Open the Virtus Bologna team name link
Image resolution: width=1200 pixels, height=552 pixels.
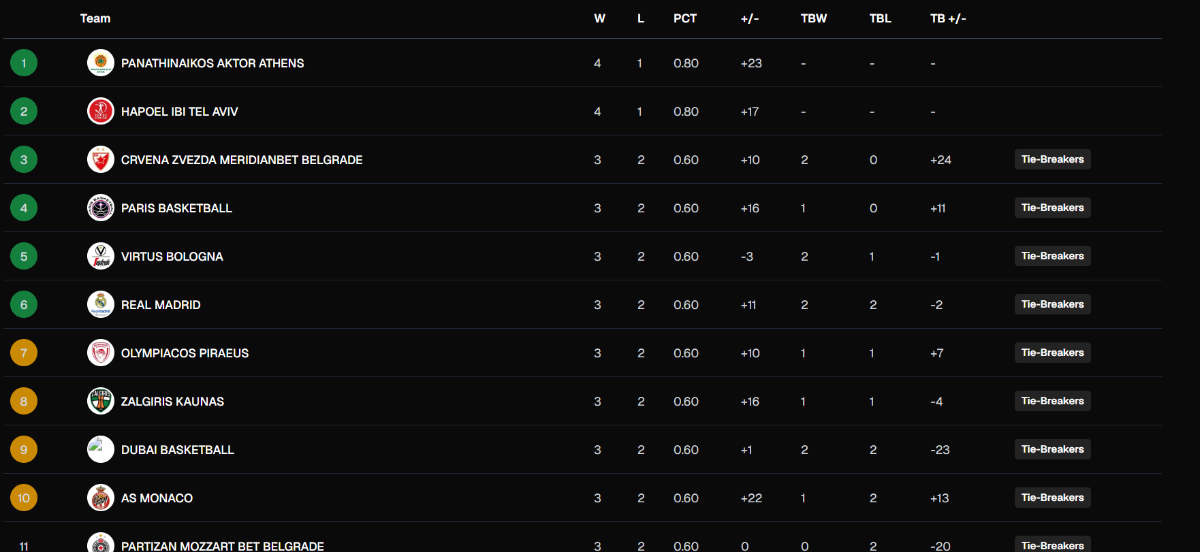click(172, 257)
